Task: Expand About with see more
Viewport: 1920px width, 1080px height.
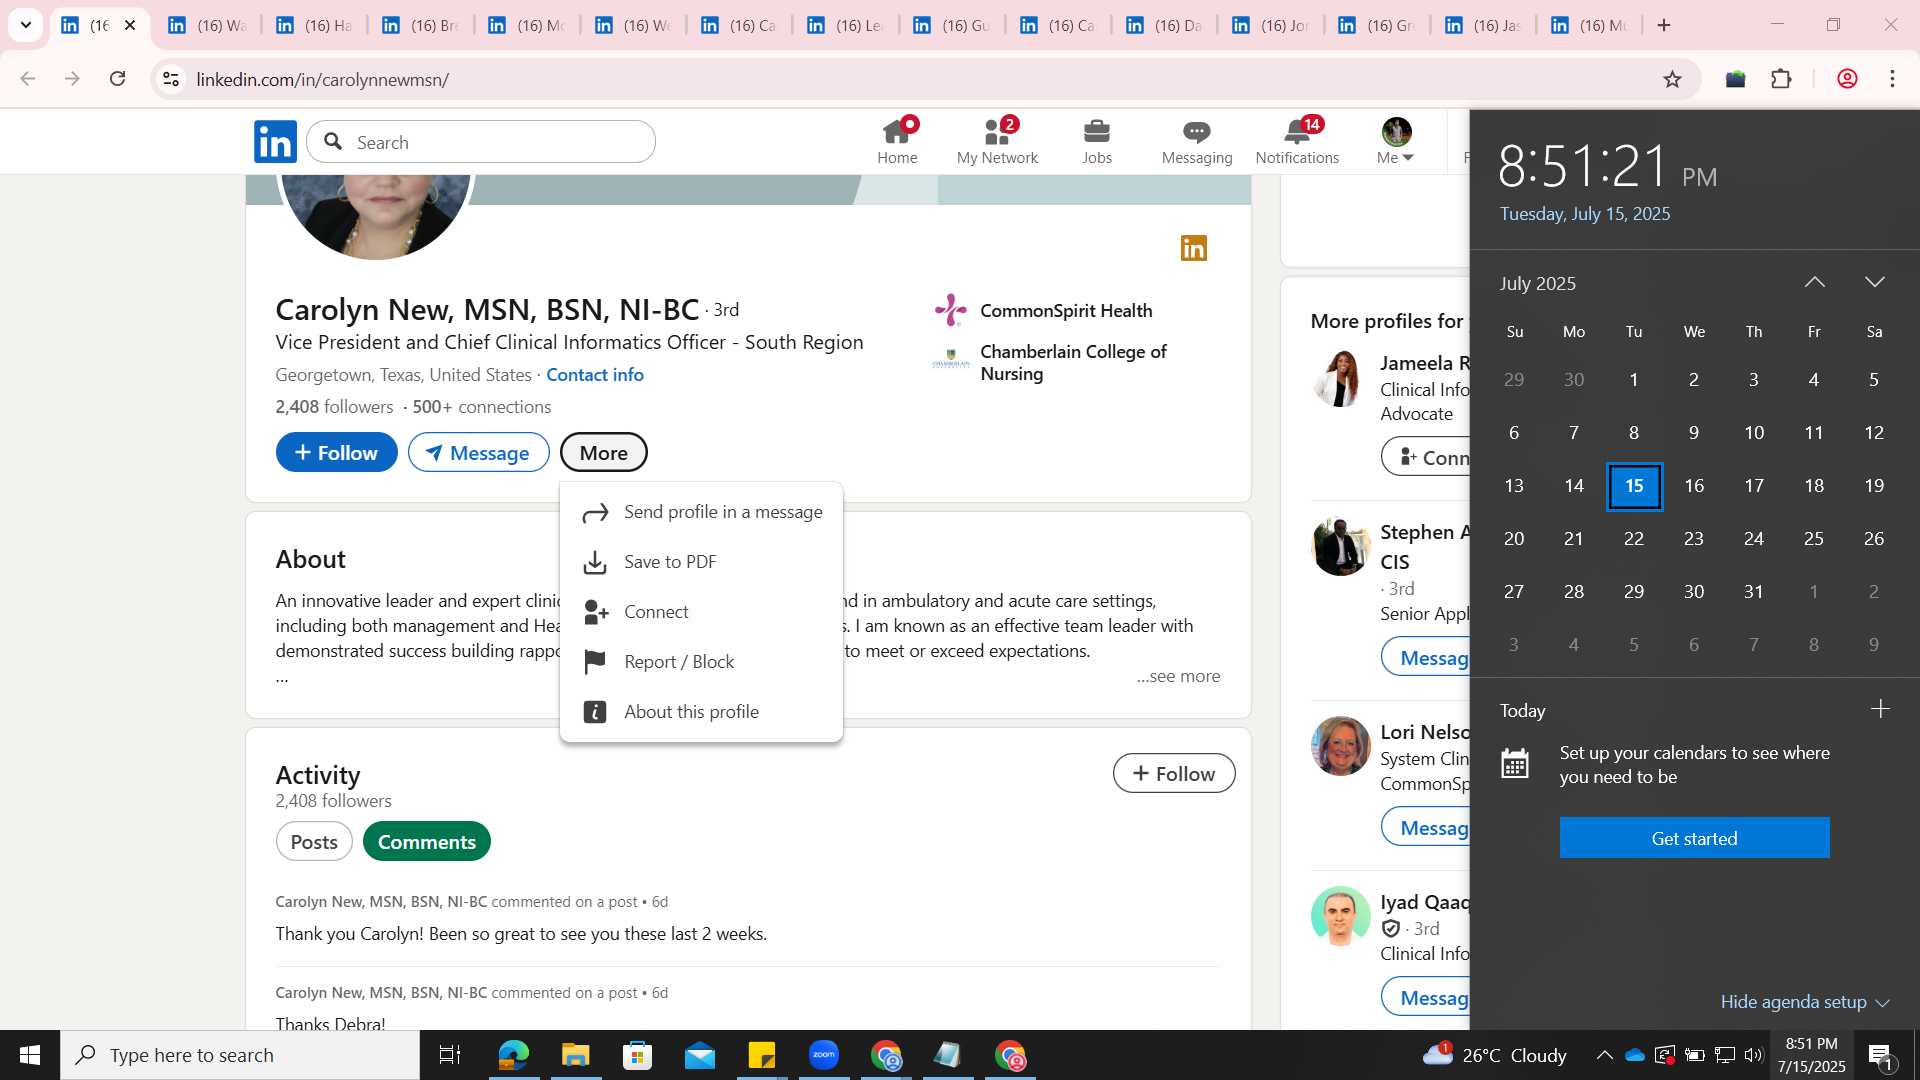Action: click(x=1178, y=676)
